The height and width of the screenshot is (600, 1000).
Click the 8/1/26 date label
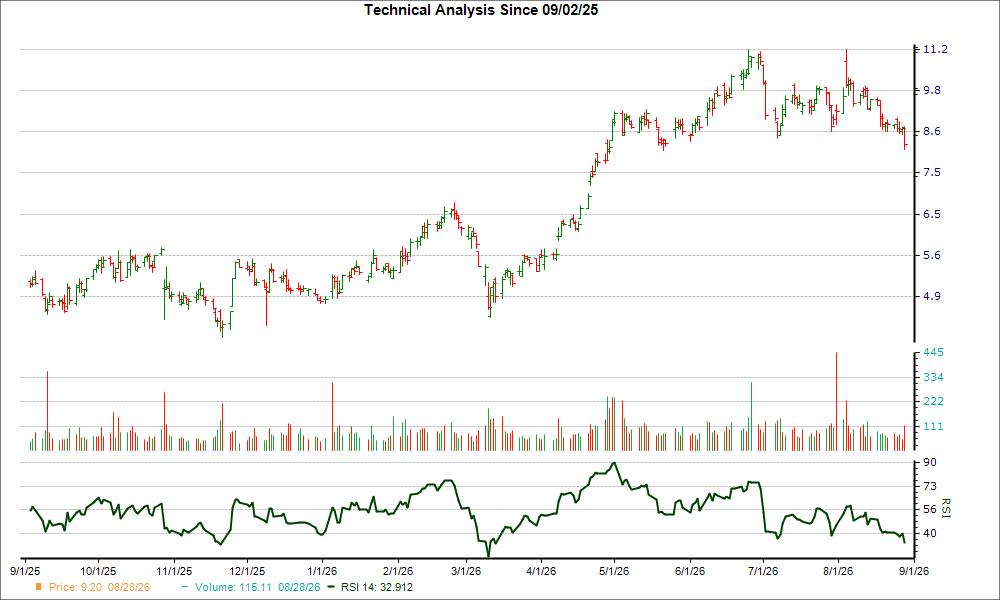pos(837,571)
